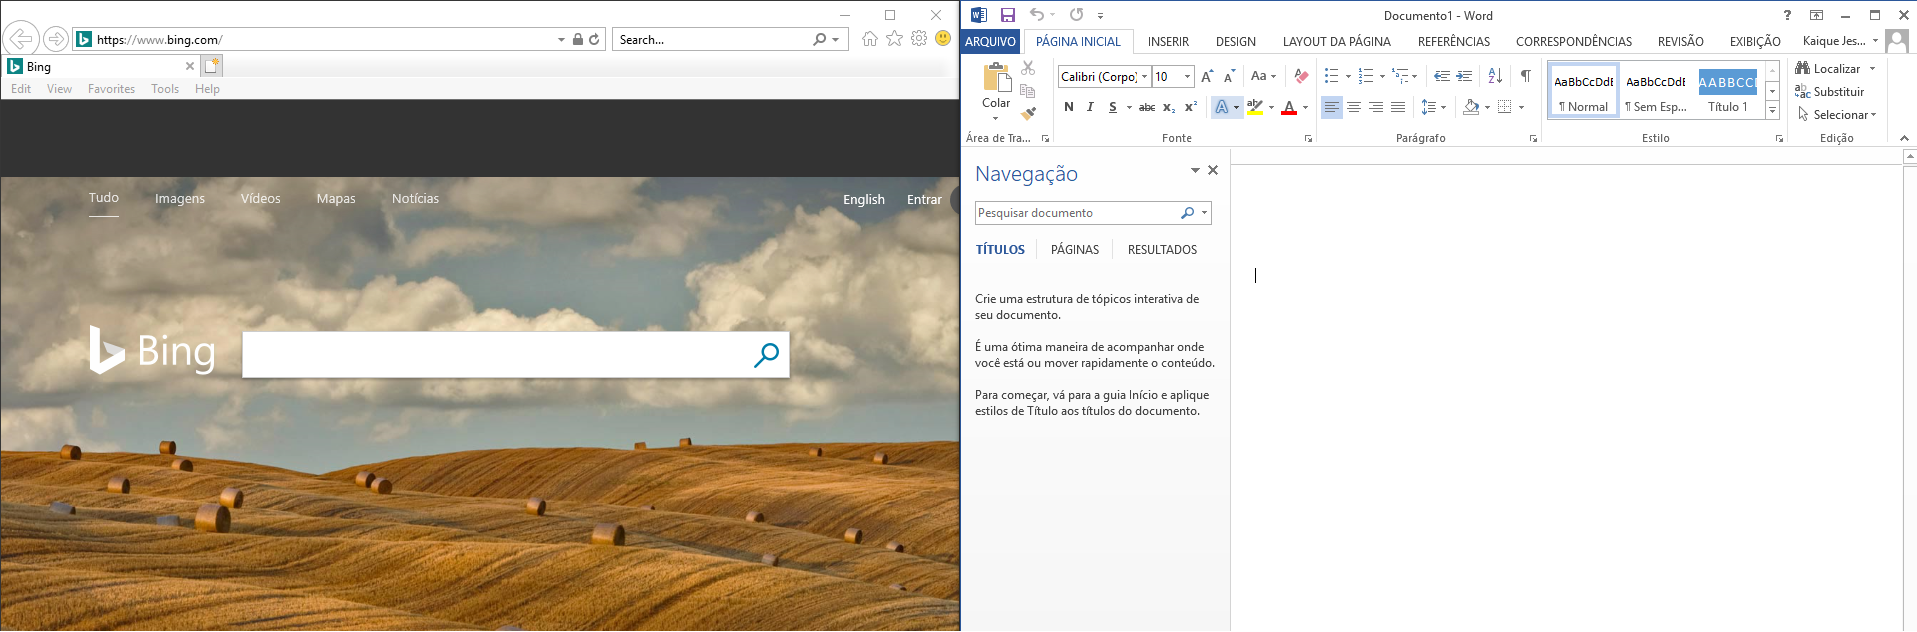The width and height of the screenshot is (1917, 632).
Task: Click the Copy icon in Word clipboard group
Action: (1028, 91)
